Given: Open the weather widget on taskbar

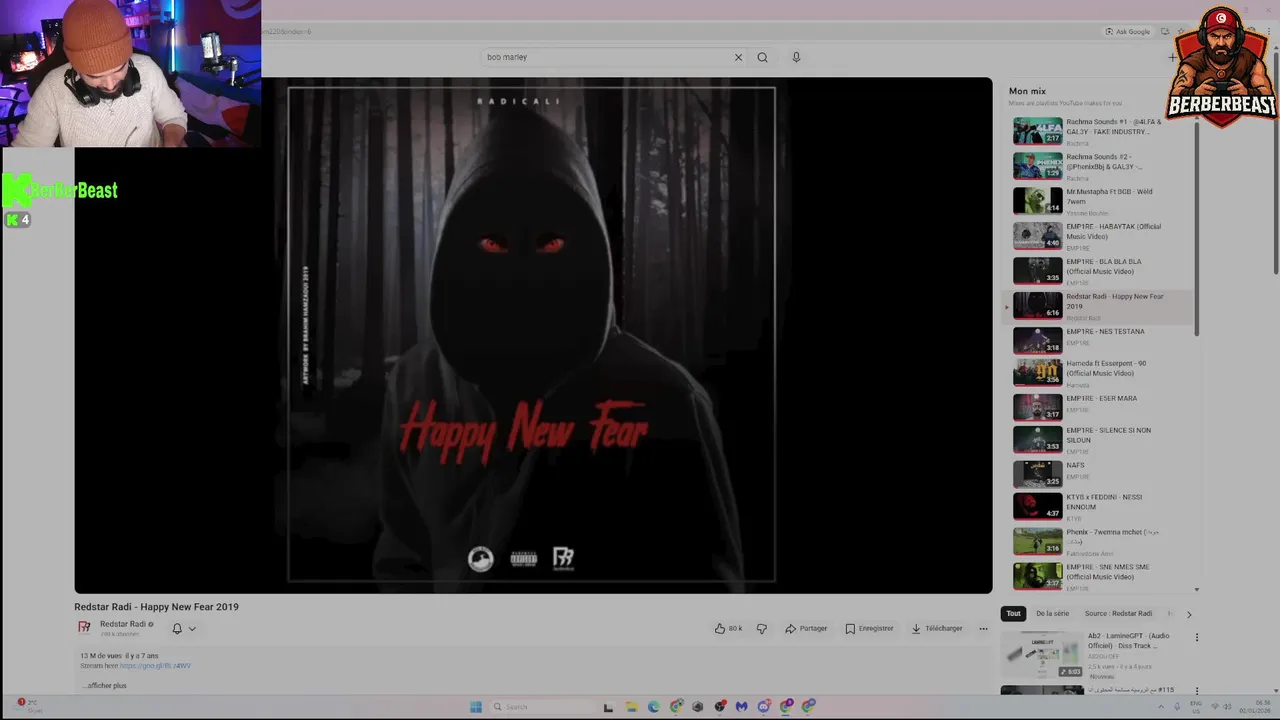Looking at the screenshot, I should point(30,706).
